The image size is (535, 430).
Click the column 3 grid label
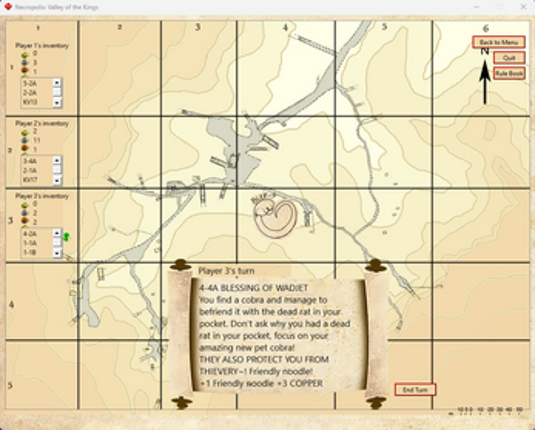(198, 27)
